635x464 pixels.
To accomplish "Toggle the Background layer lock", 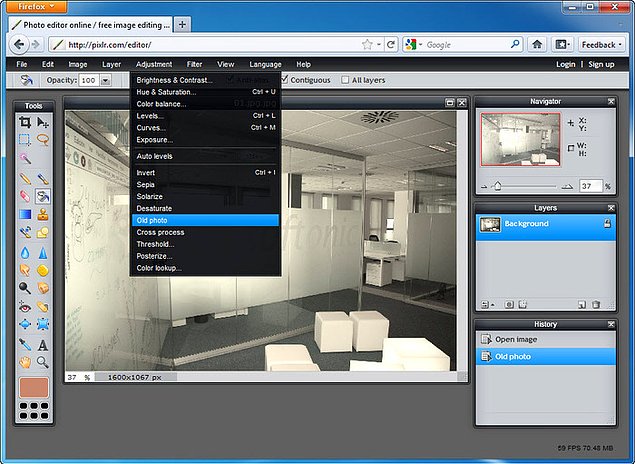I will [x=607, y=223].
